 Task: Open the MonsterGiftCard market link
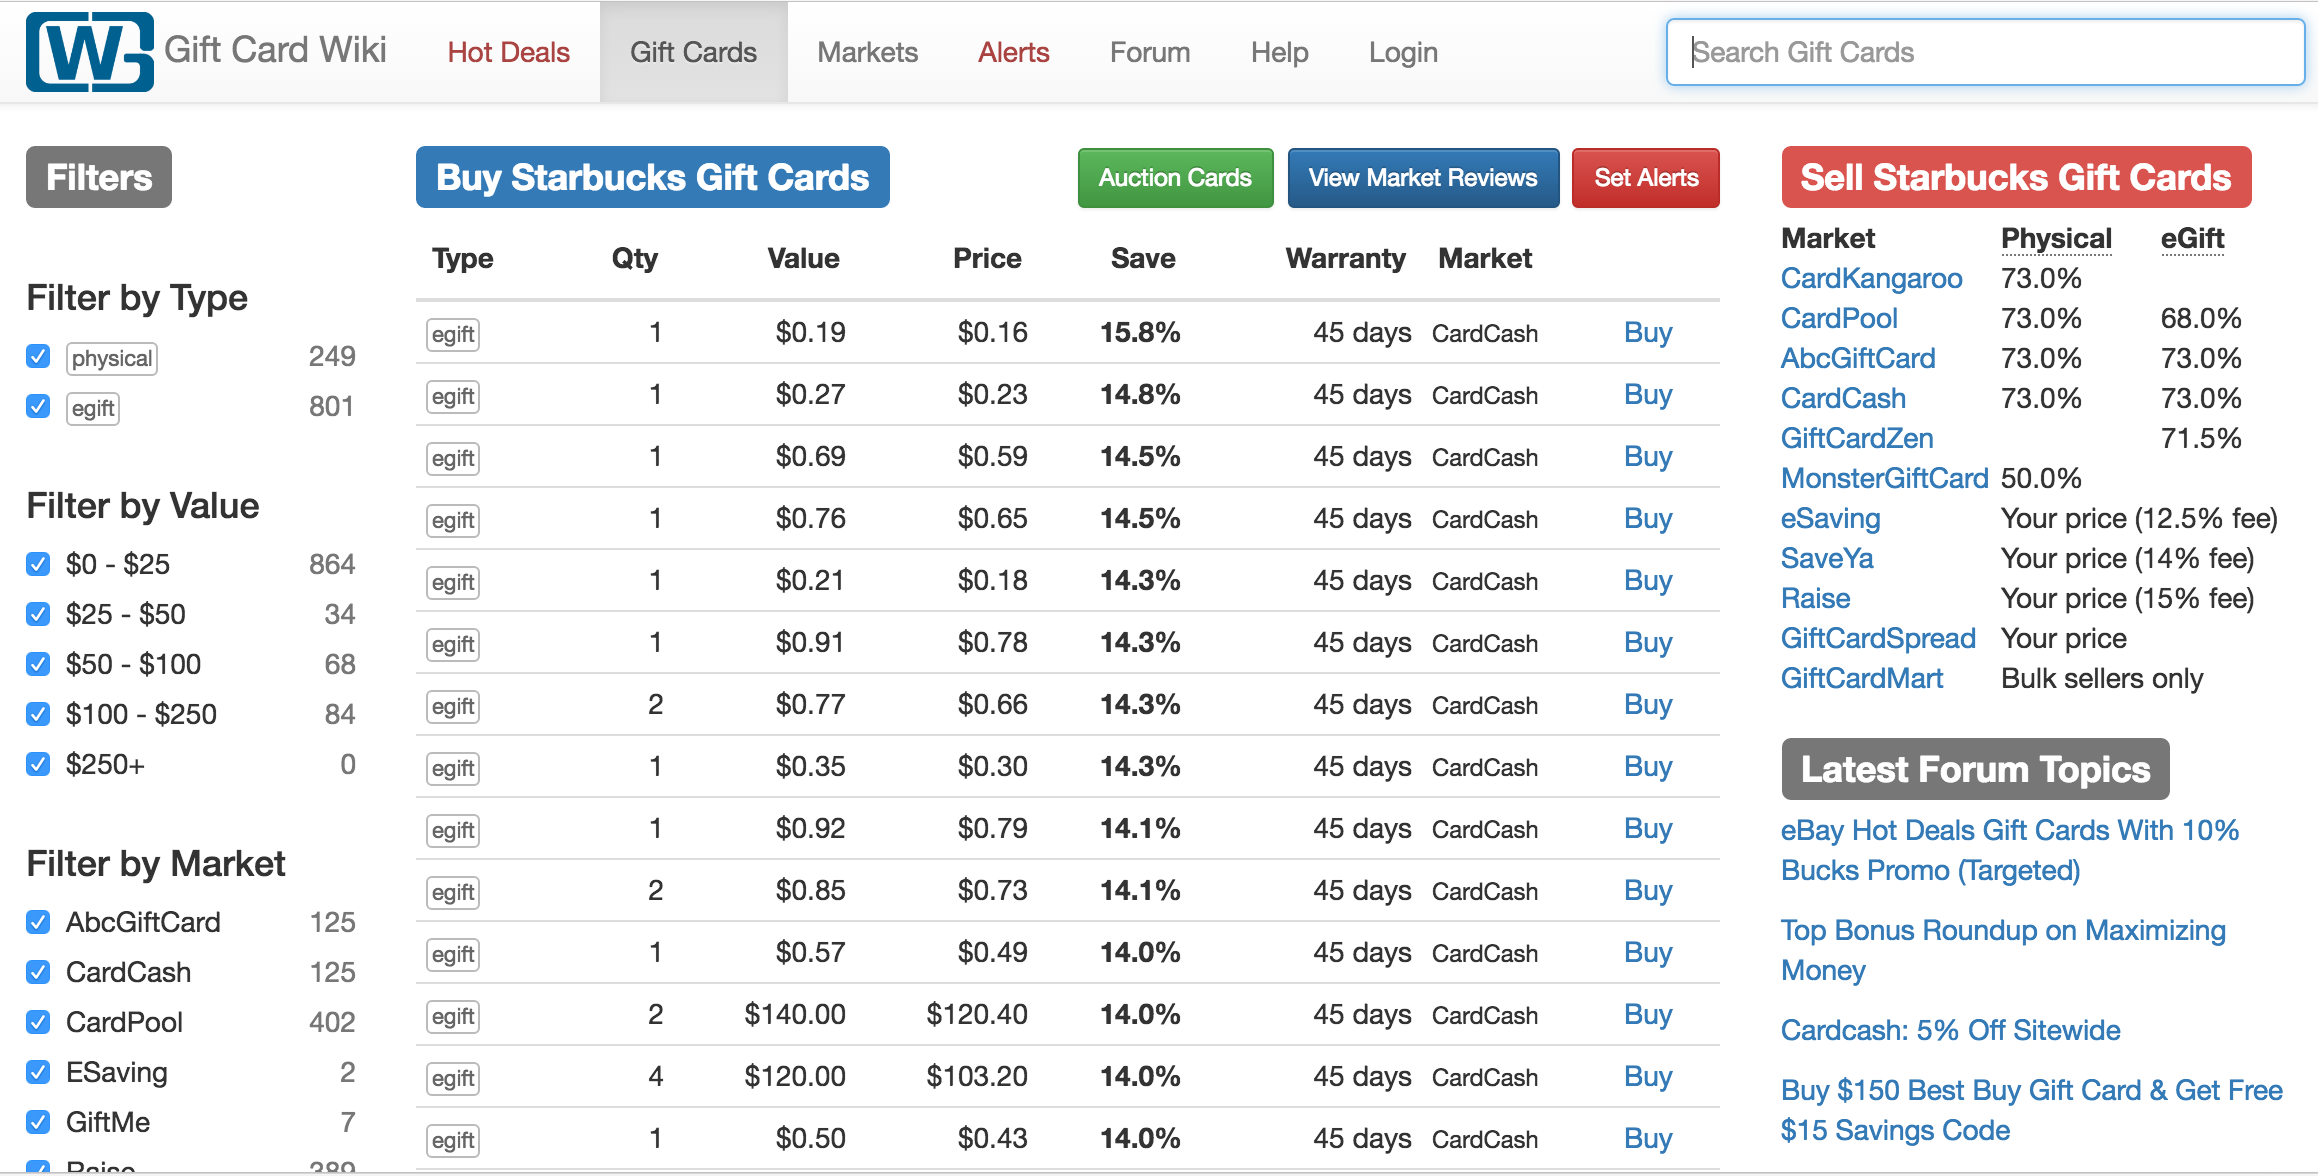(1885, 478)
